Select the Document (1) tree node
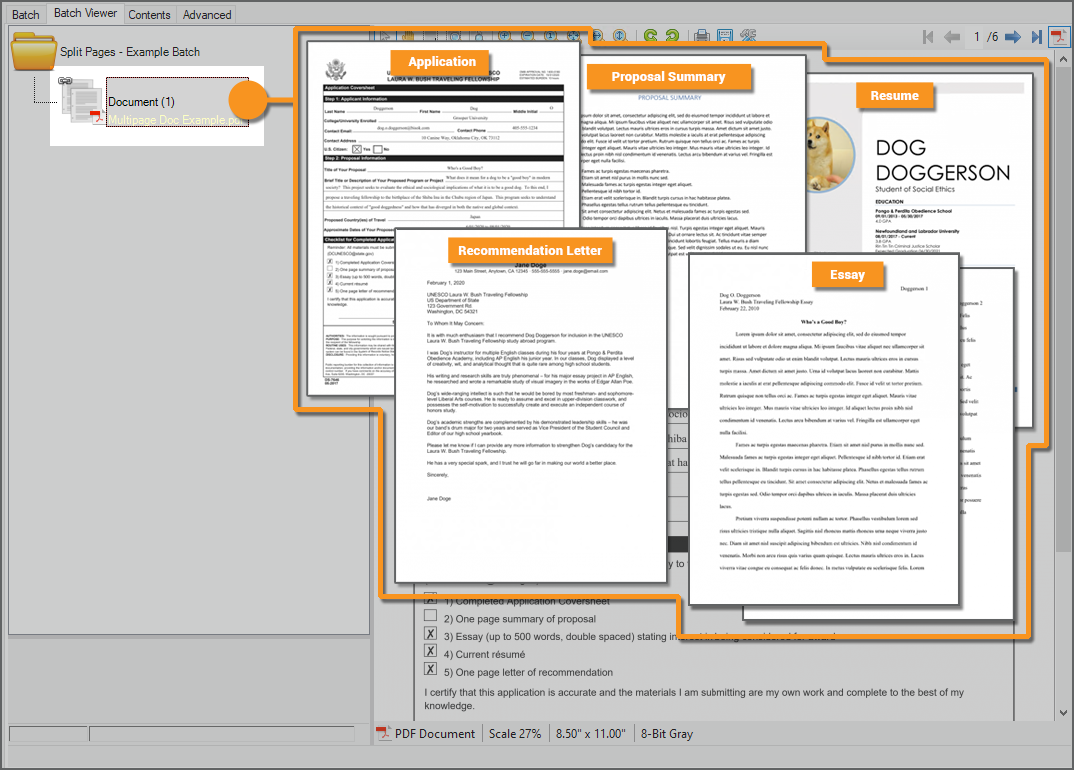The height and width of the screenshot is (770, 1074). [141, 102]
